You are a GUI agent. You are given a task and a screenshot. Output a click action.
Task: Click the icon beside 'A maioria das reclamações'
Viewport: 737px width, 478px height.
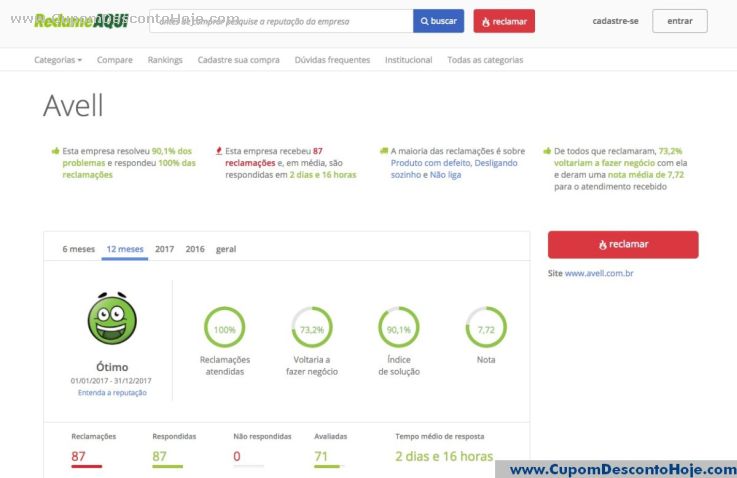pyautogui.click(x=384, y=151)
